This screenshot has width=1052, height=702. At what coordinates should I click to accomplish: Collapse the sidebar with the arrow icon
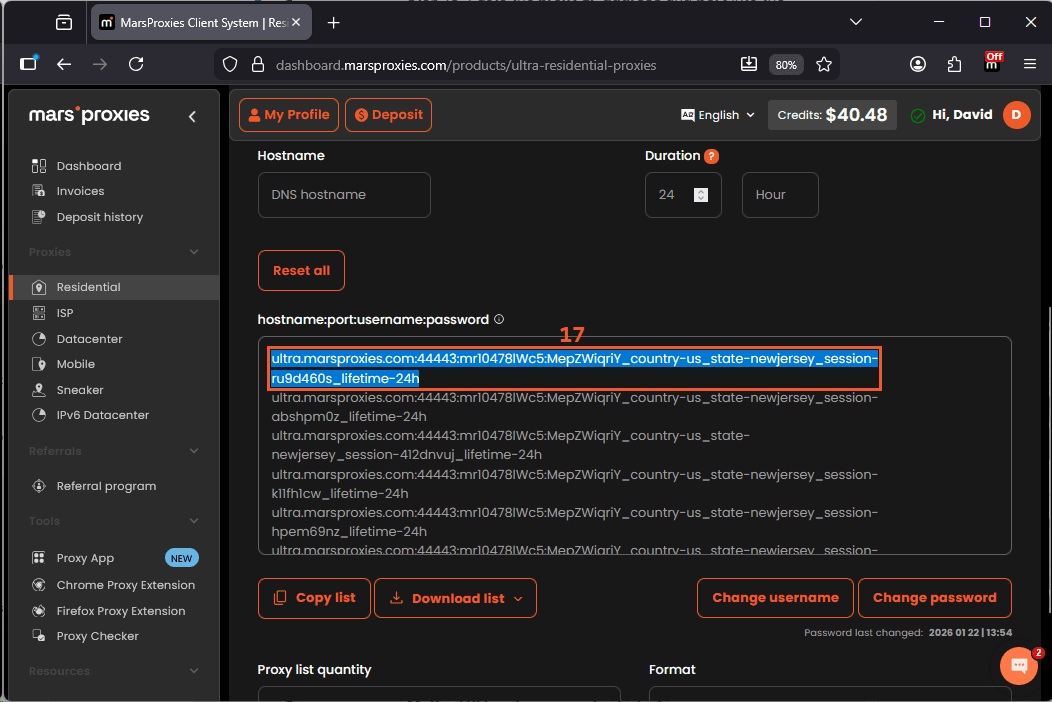pos(192,116)
